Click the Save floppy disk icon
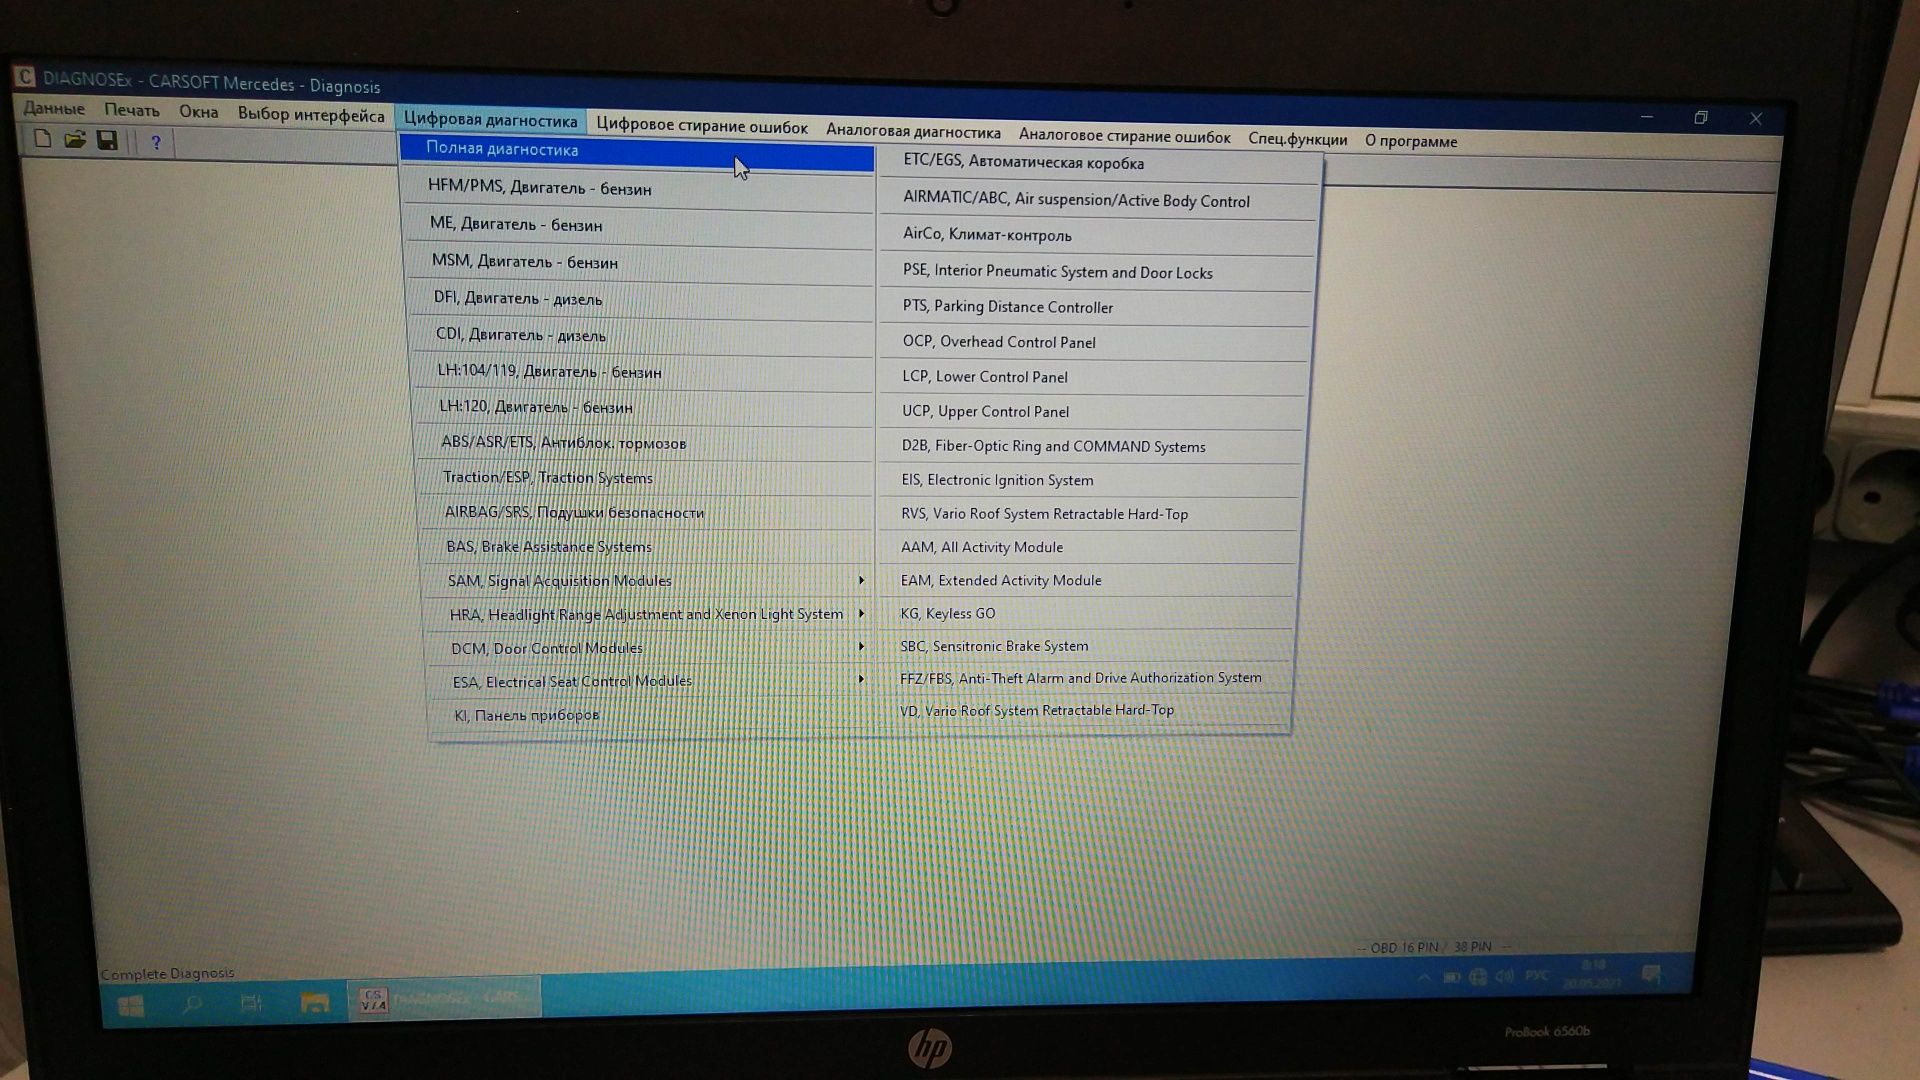The height and width of the screenshot is (1080, 1920). pos(107,141)
